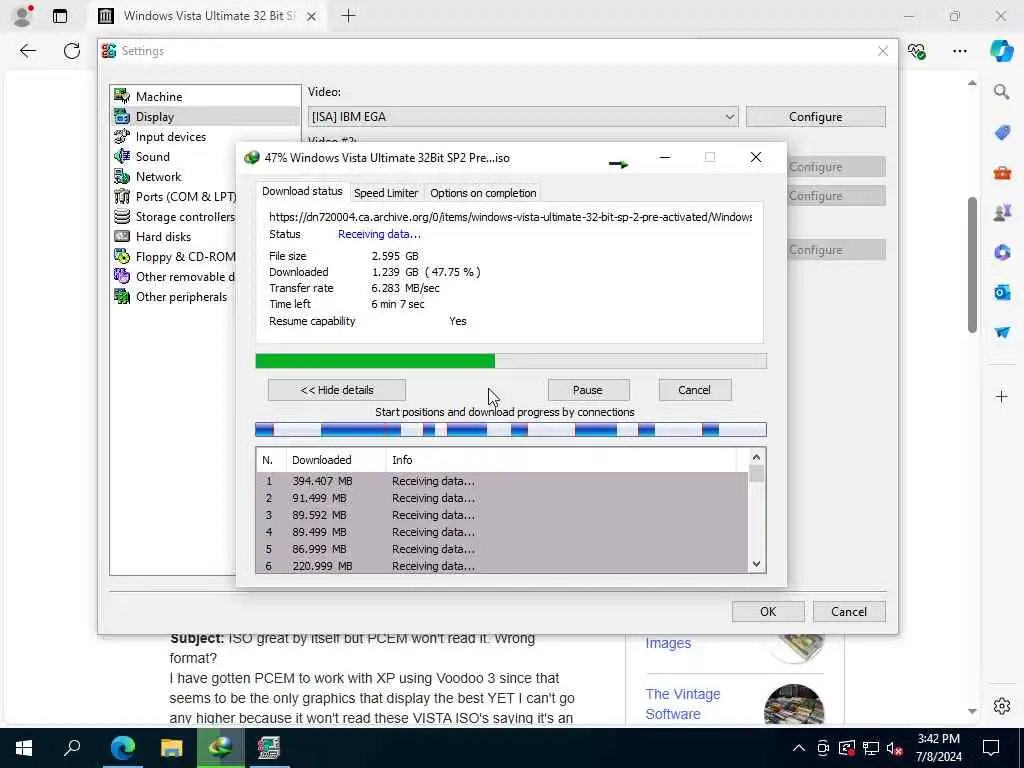Click connections list scroll up arrow
Screen dimensions: 1024x768
coord(756,457)
